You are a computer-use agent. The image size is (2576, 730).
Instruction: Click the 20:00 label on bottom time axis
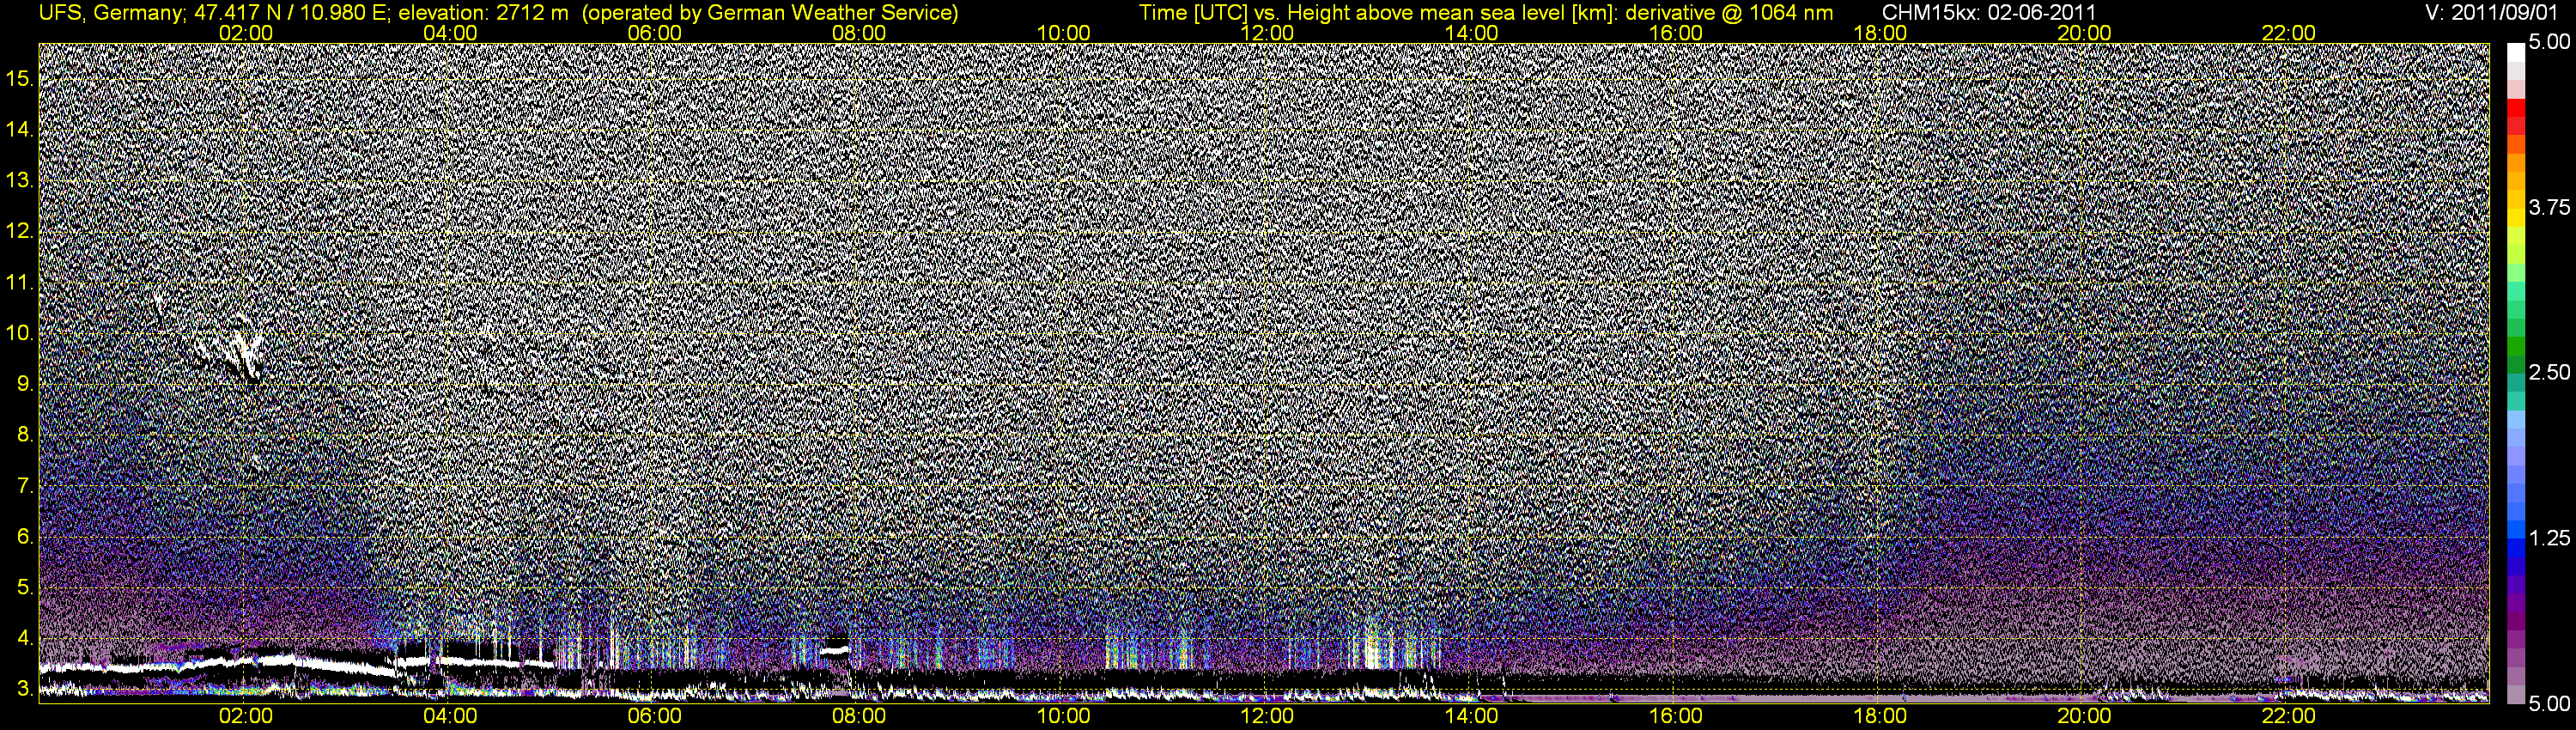tap(2084, 716)
